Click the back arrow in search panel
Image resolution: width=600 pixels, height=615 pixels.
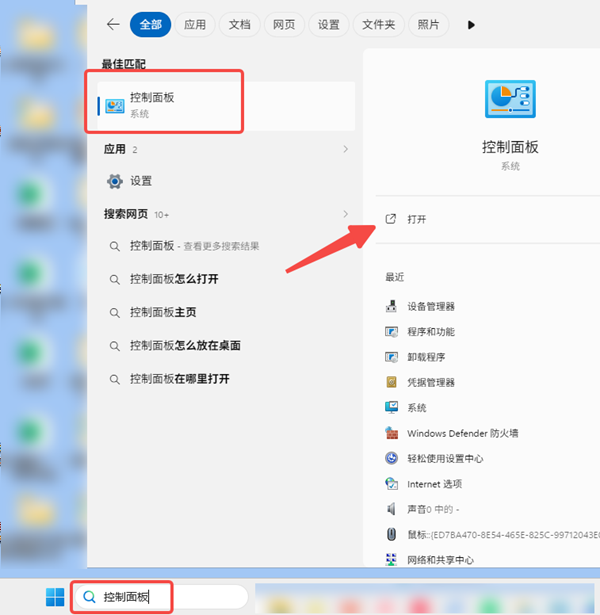pos(113,25)
